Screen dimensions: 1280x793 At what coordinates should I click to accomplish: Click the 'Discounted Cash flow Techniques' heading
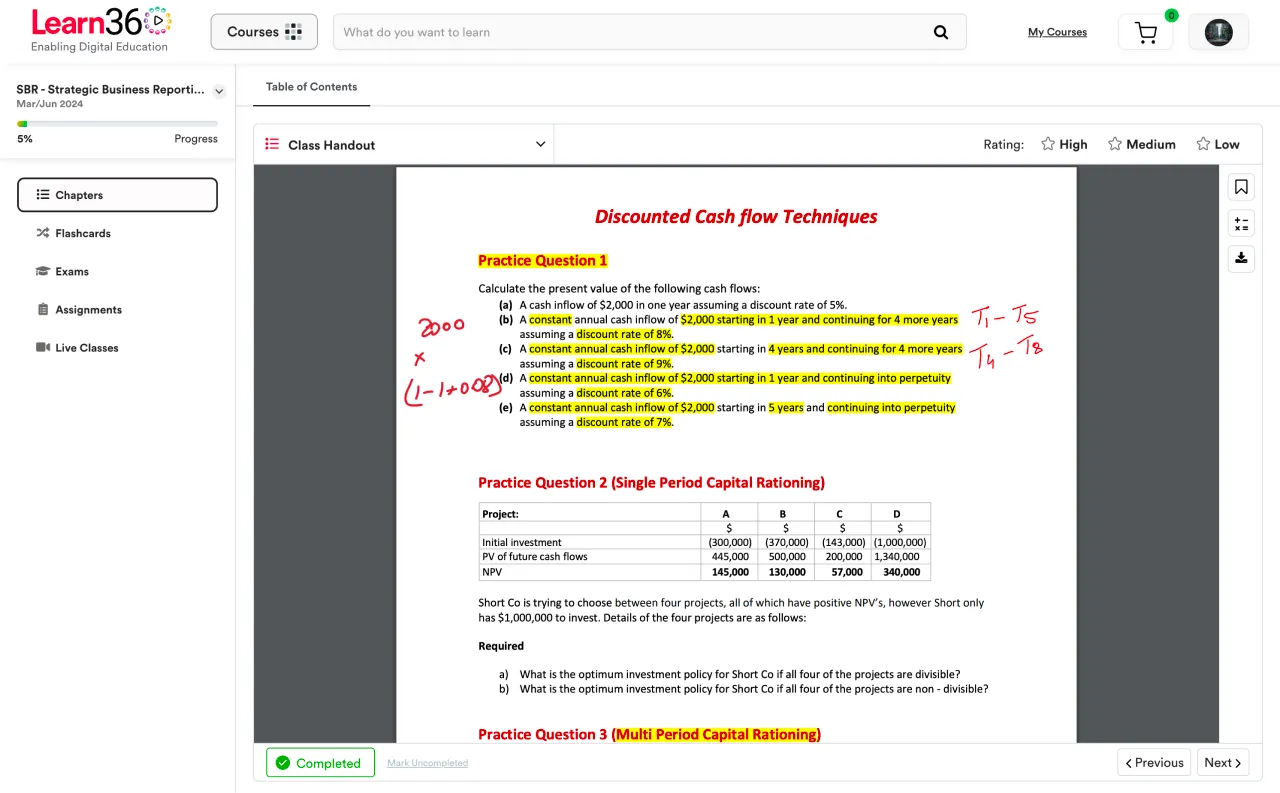[x=736, y=216]
